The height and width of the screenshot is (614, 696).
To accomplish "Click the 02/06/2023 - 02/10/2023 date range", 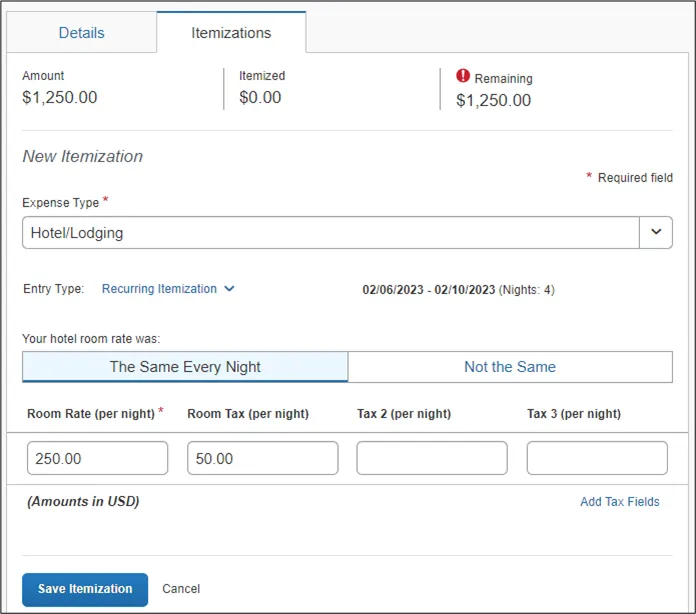I will click(x=428, y=290).
